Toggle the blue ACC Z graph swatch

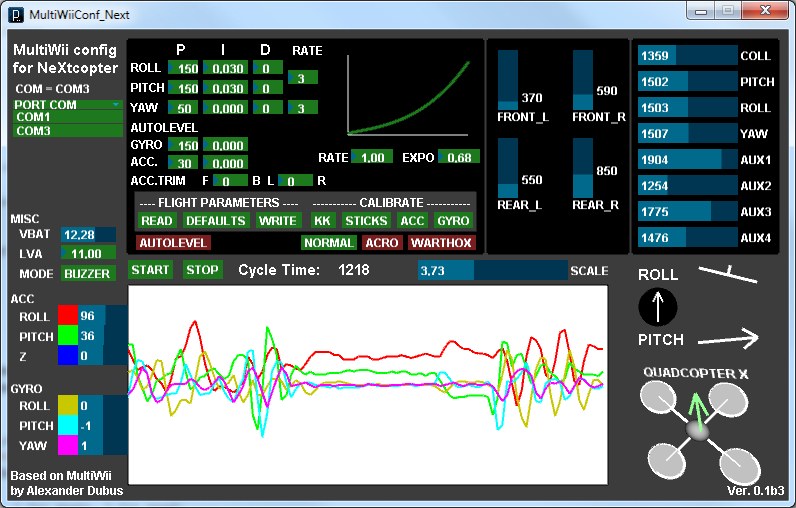tap(68, 355)
